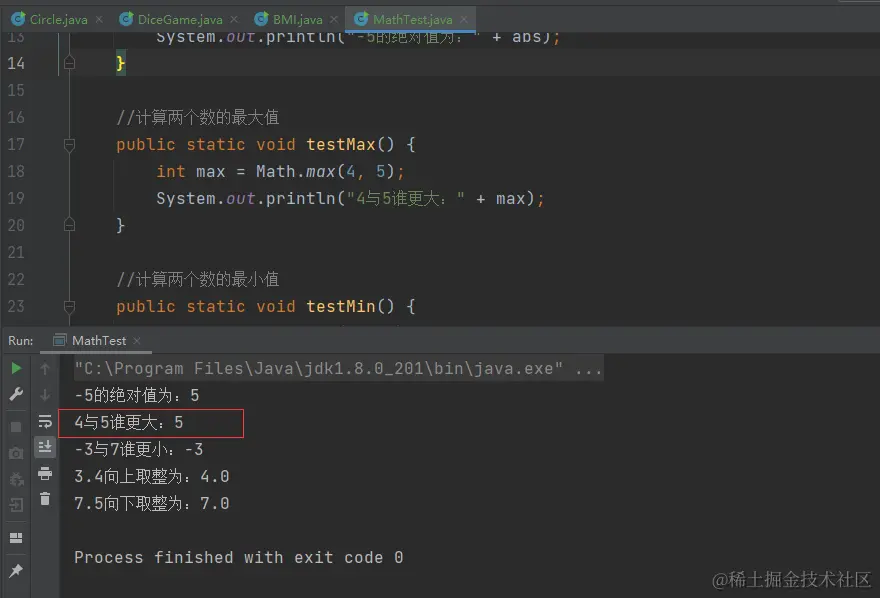This screenshot has width=880, height=598.
Task: Click the Up the Stack Trace arrow
Action: pos(45,369)
